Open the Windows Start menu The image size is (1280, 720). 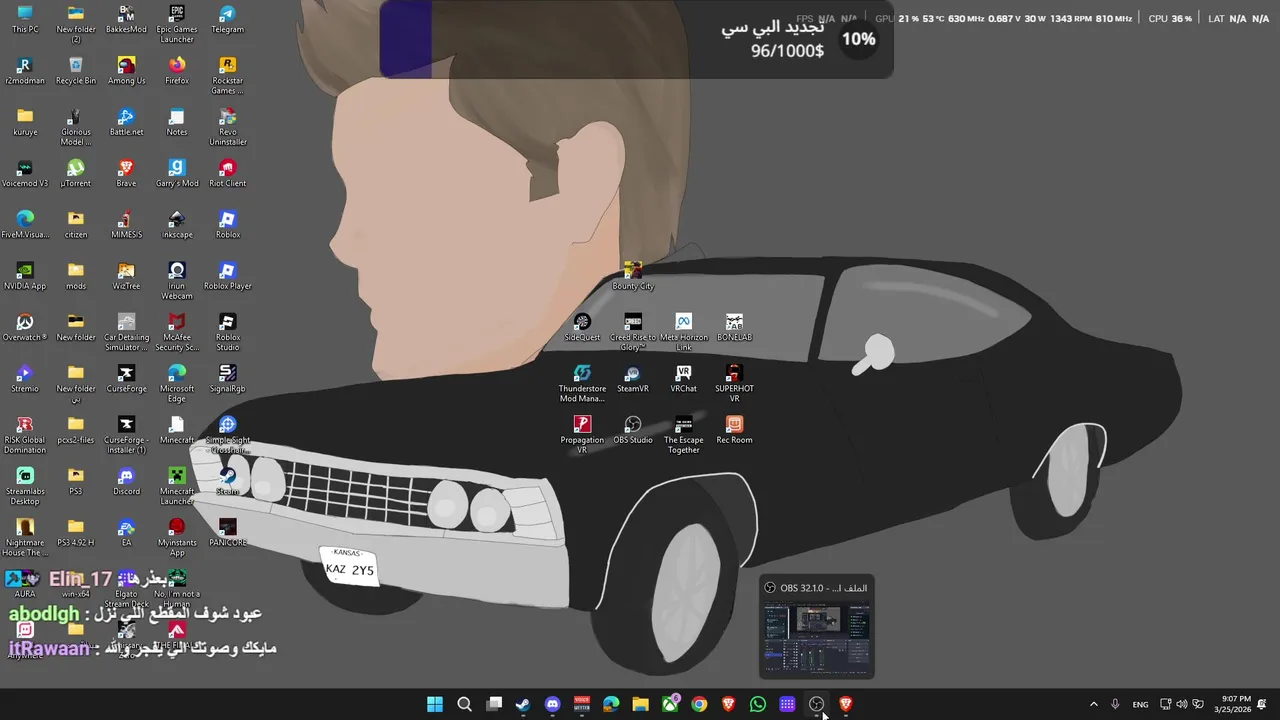click(435, 704)
